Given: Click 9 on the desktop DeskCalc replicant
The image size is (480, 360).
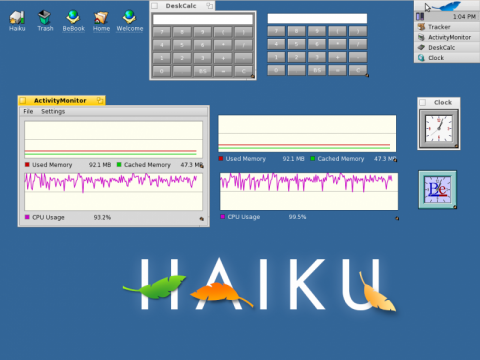Looking at the screenshot, I should [317, 31].
